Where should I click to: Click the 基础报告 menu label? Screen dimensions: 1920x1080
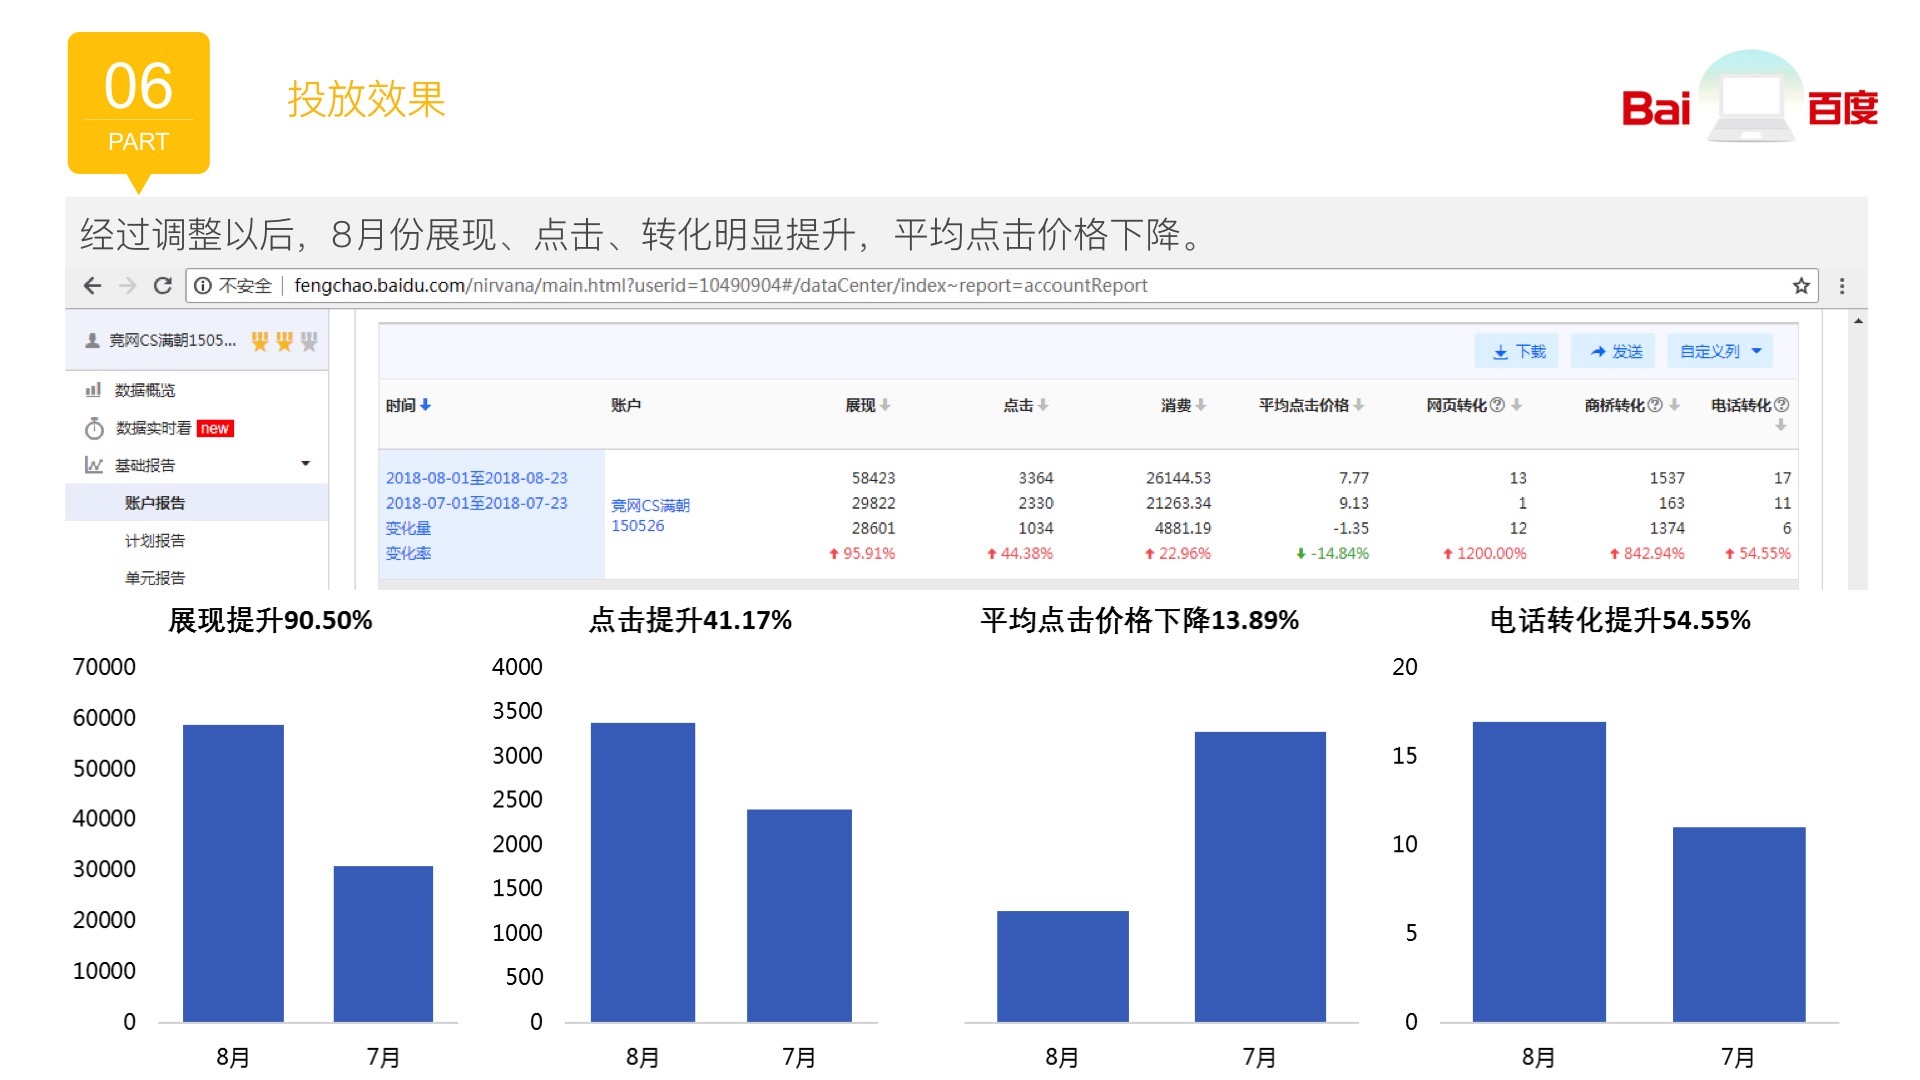(145, 465)
